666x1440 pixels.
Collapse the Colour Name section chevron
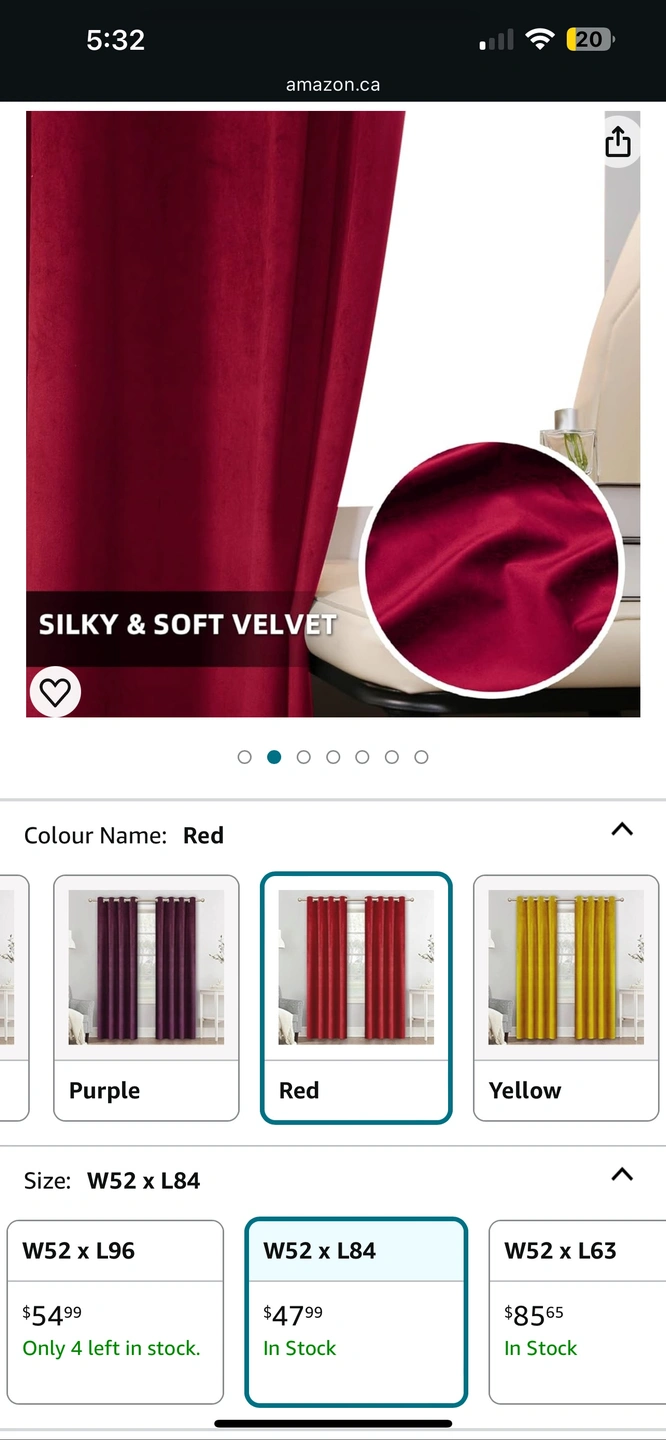point(622,829)
